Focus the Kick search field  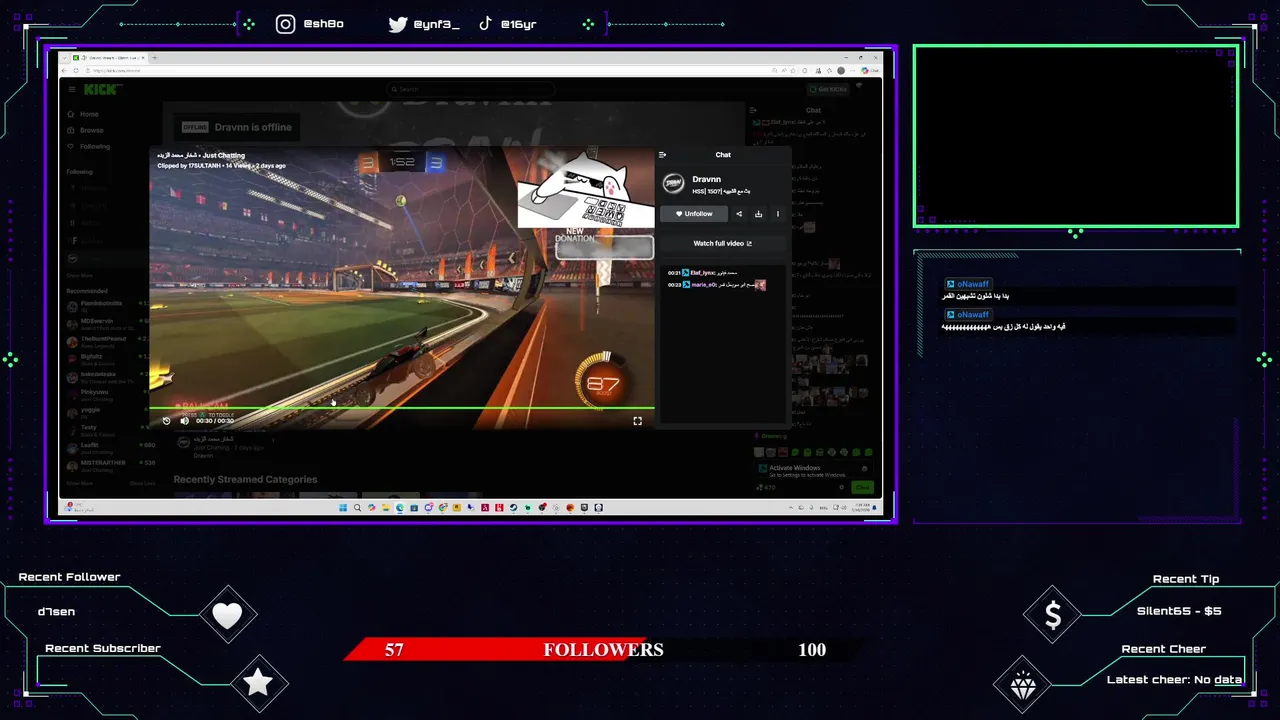pos(470,89)
